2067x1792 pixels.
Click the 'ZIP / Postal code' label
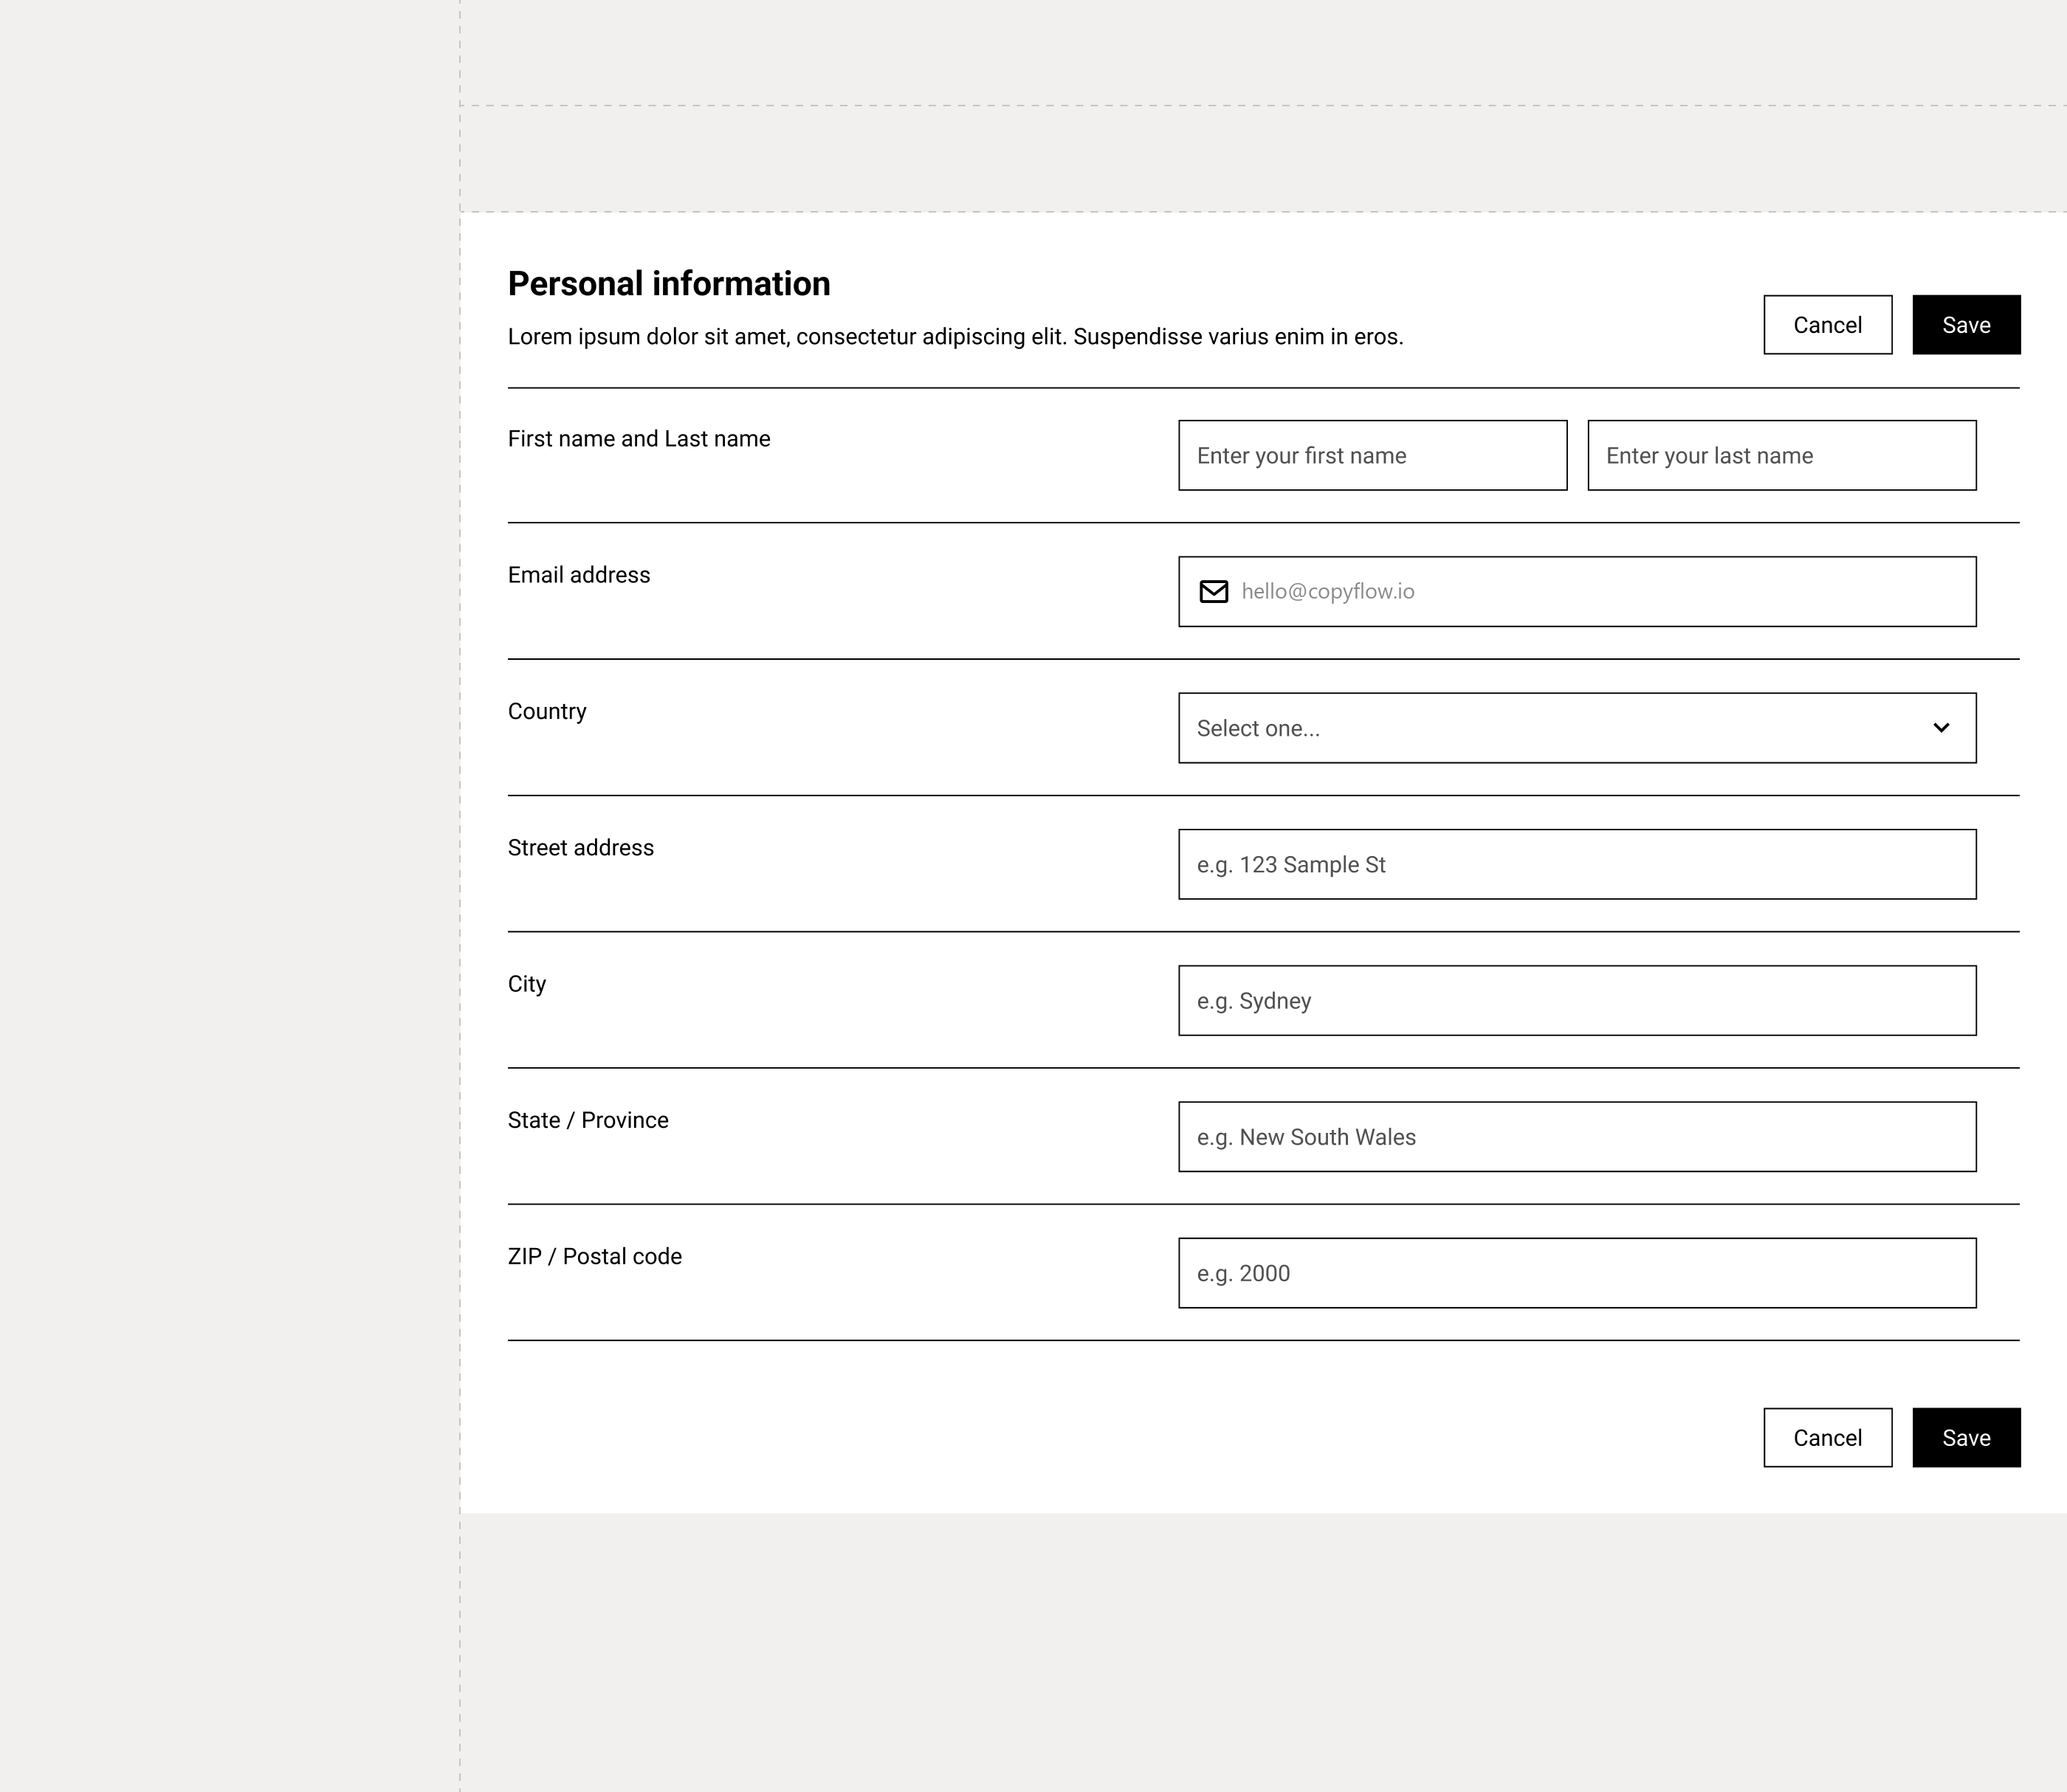point(595,1257)
